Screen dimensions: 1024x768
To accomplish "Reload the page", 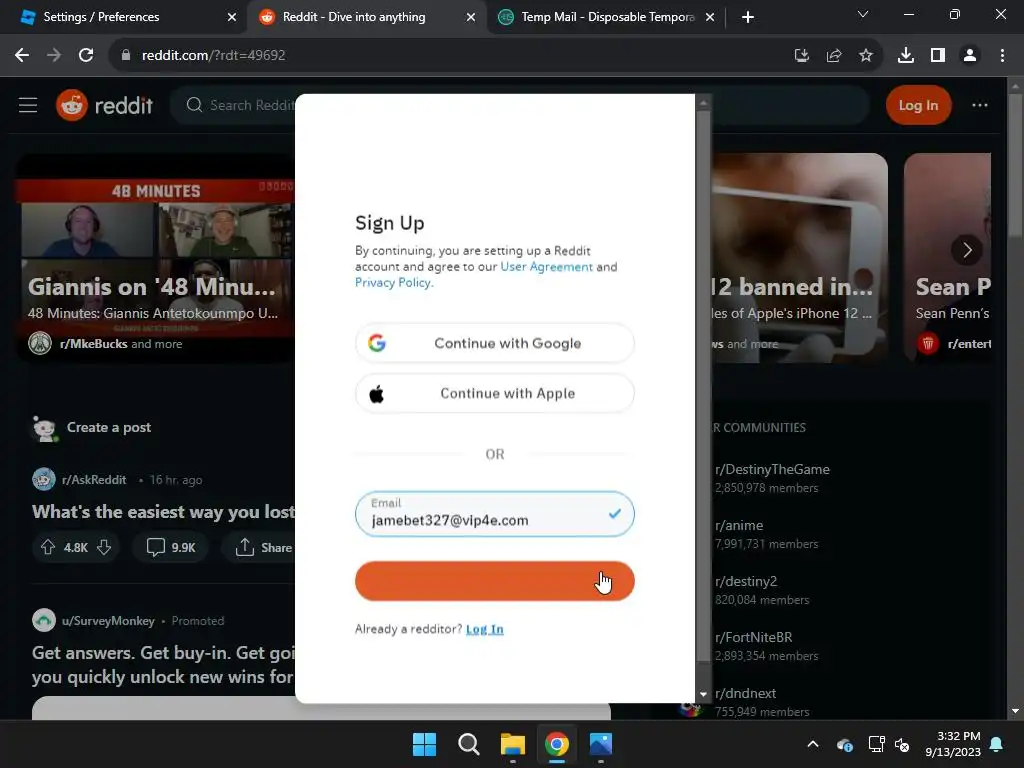I will tap(86, 56).
